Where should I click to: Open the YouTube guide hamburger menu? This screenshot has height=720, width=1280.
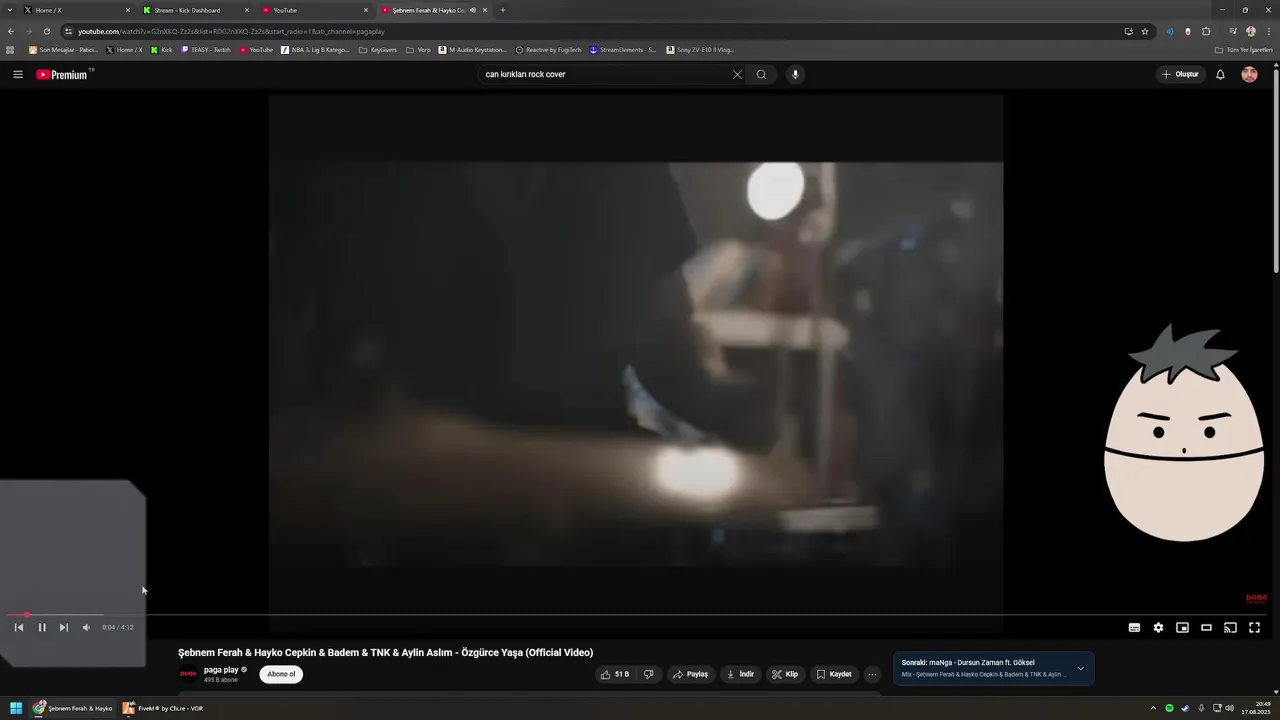17,74
